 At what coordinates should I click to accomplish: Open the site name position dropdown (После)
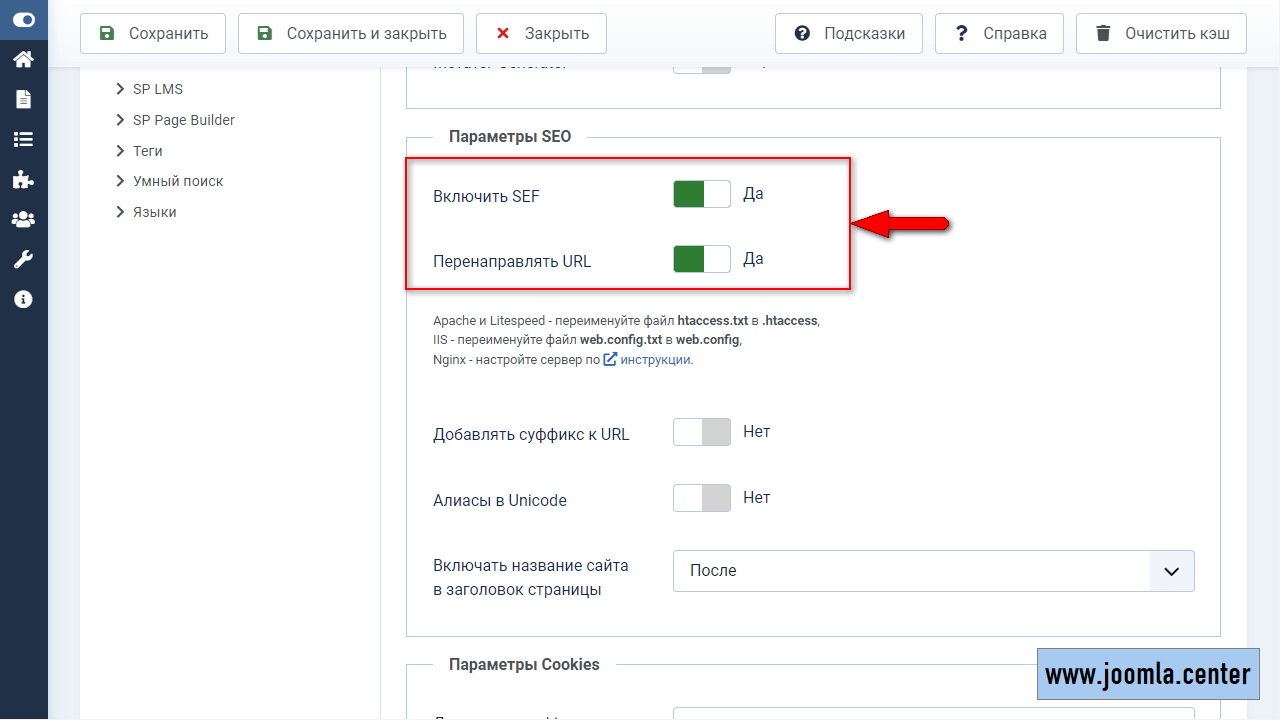[933, 571]
